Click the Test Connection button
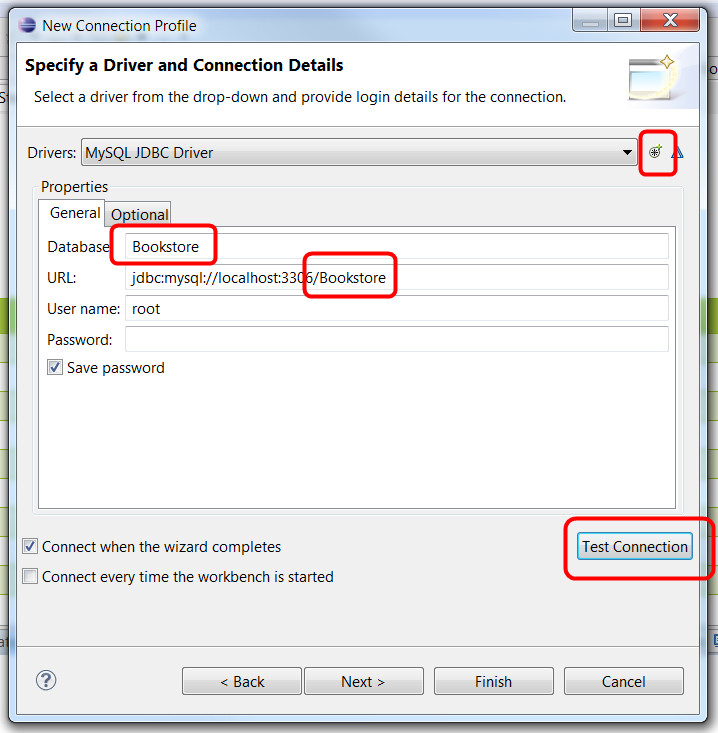 tap(634, 546)
